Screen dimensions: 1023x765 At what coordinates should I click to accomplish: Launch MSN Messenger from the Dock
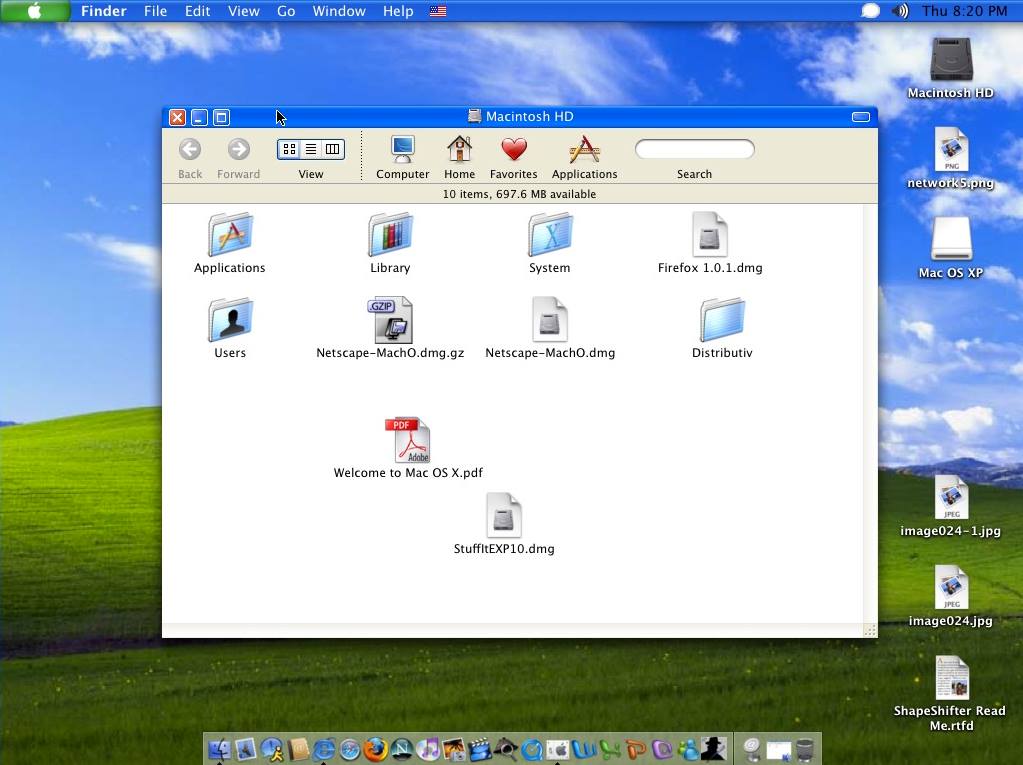tap(689, 749)
